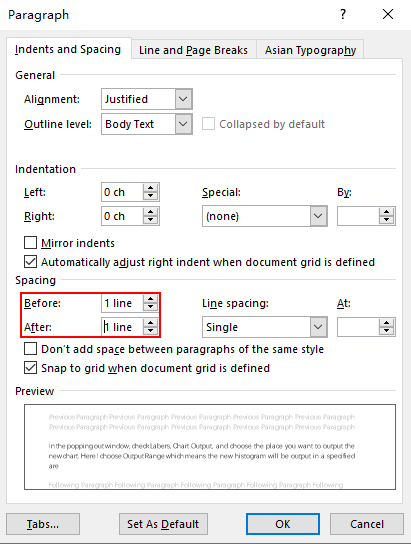The height and width of the screenshot is (544, 411).
Task: Increase the By indentation value
Action: [386, 212]
